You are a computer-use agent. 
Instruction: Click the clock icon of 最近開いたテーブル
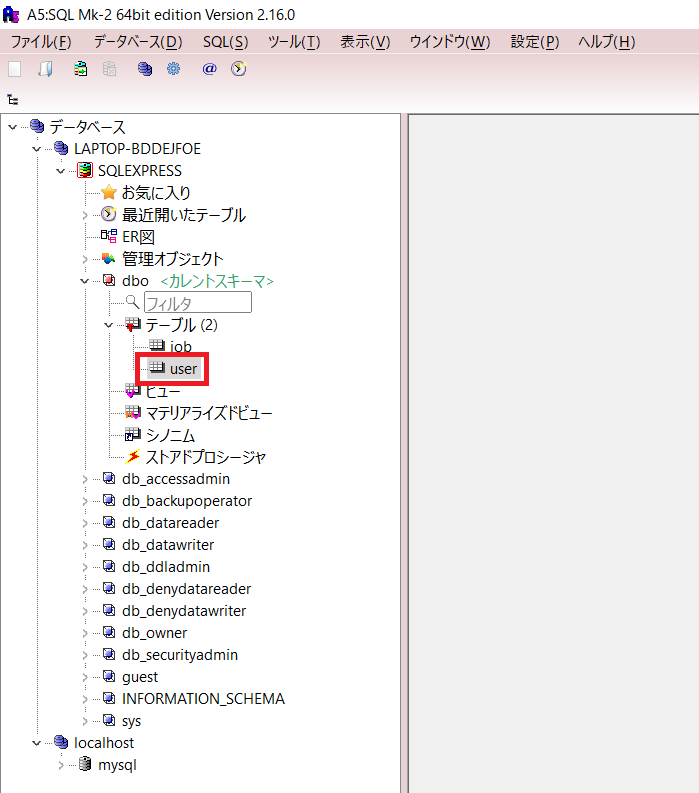point(109,214)
